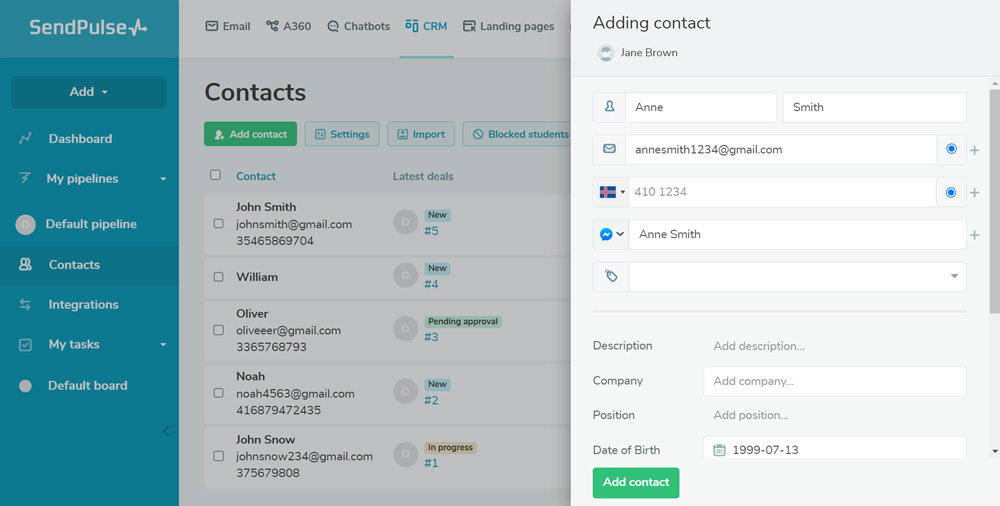Image resolution: width=1000 pixels, height=506 pixels.
Task: Check the box for John Smith contact
Action: [x=219, y=224]
